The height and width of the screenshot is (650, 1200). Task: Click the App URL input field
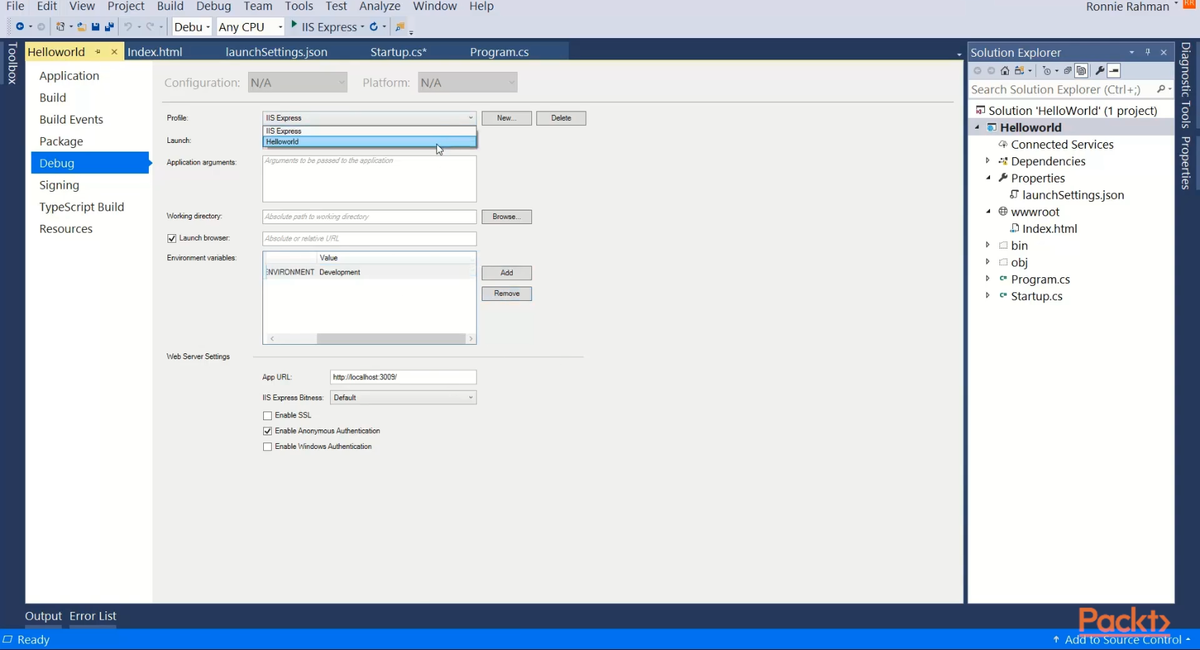tap(403, 377)
